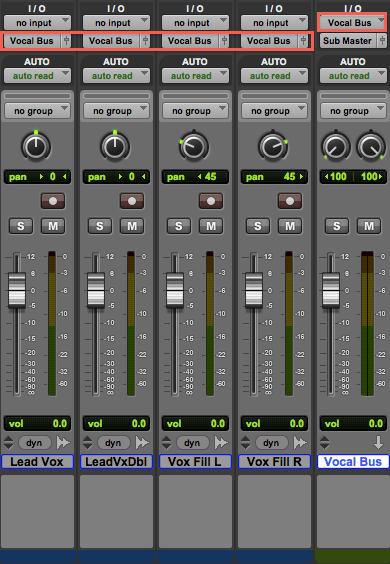Mute the Vocal Bus aux track
Image resolution: width=390 pixels, height=564 pixels.
click(369, 226)
